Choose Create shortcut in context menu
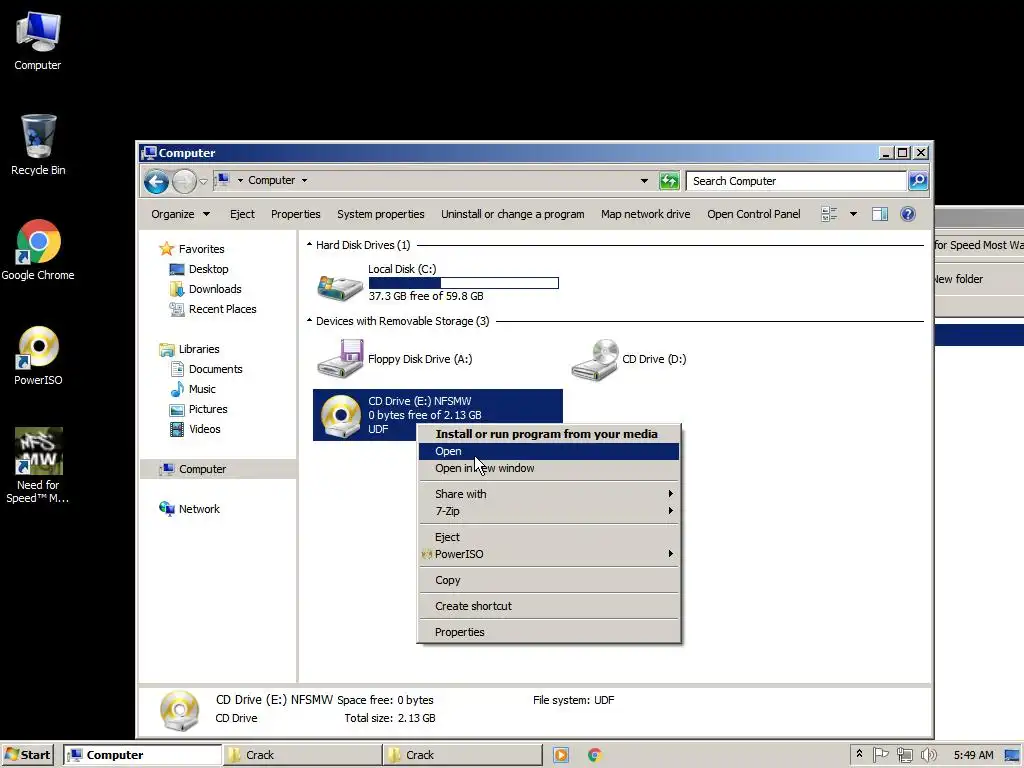The height and width of the screenshot is (768, 1024). point(549,606)
